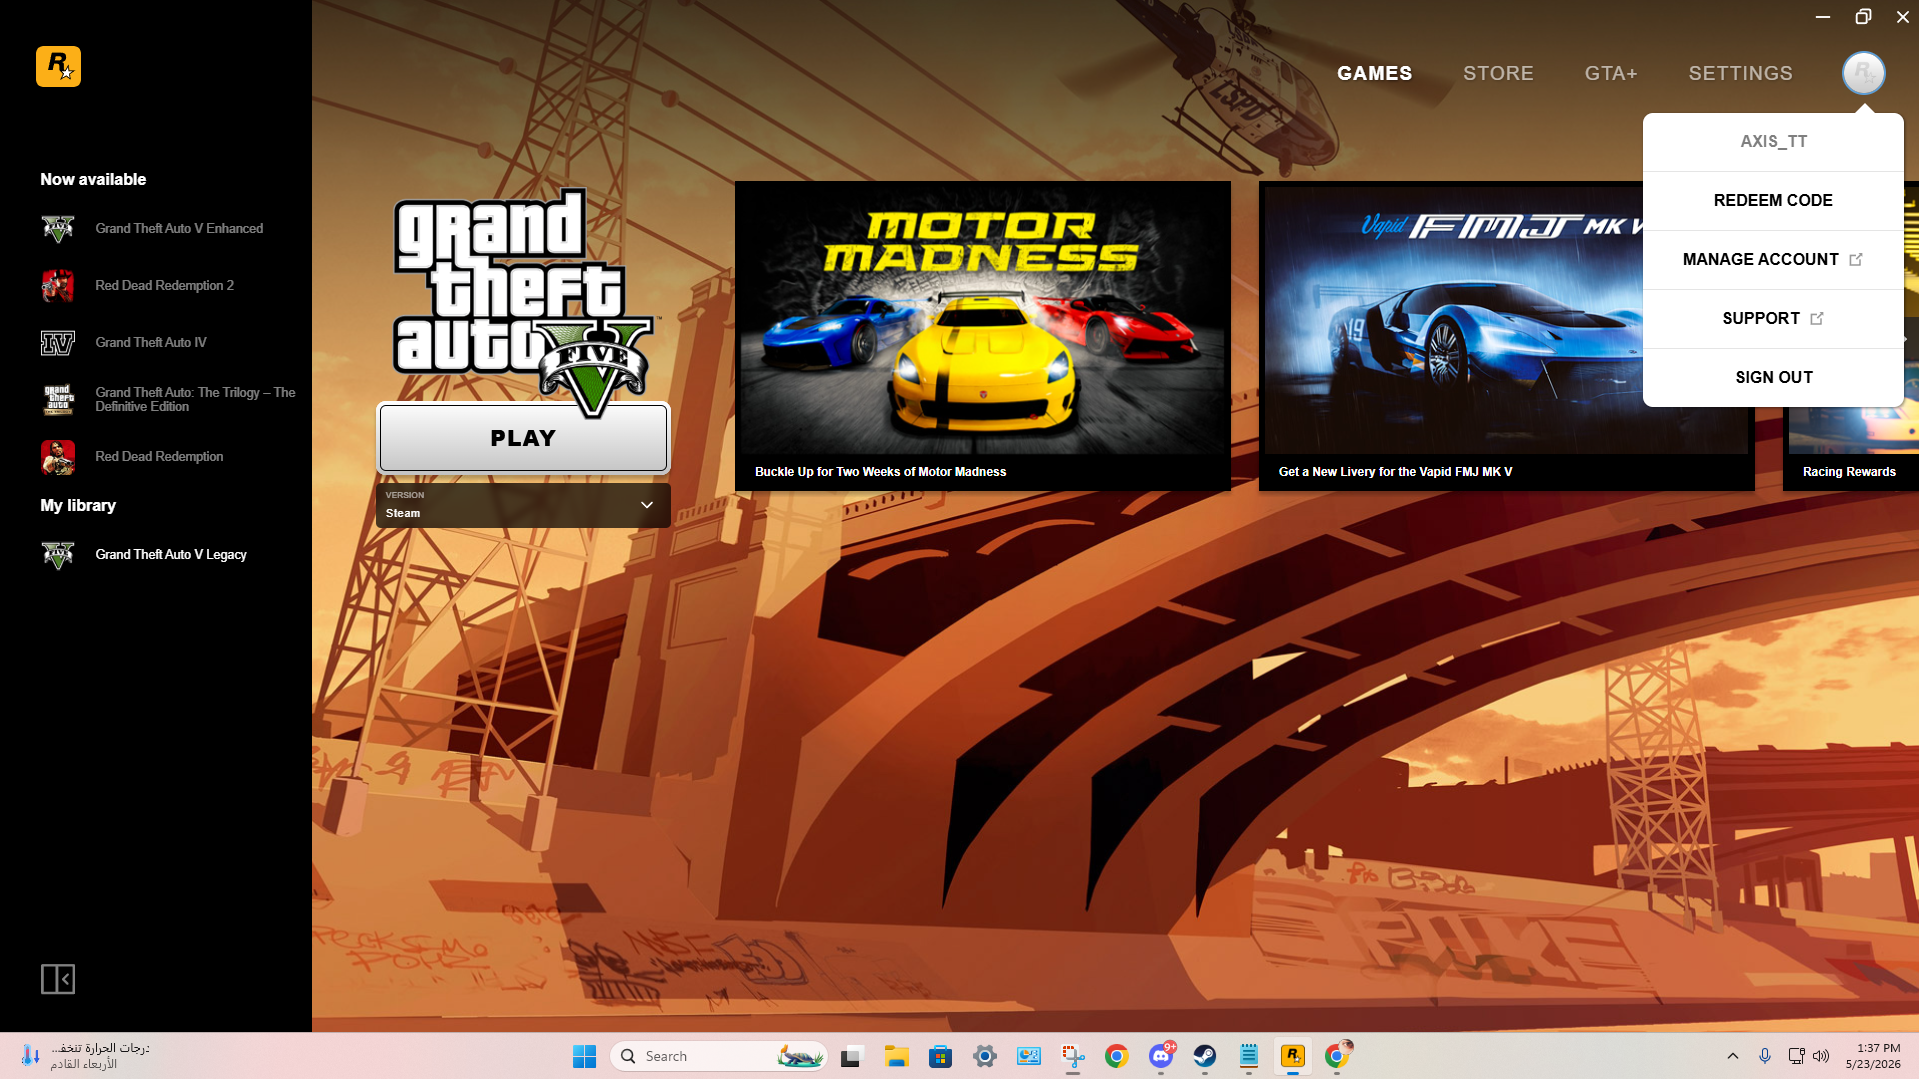Select Red Dead Redemption 2 title
Image resolution: width=1919 pixels, height=1079 pixels.
point(164,286)
